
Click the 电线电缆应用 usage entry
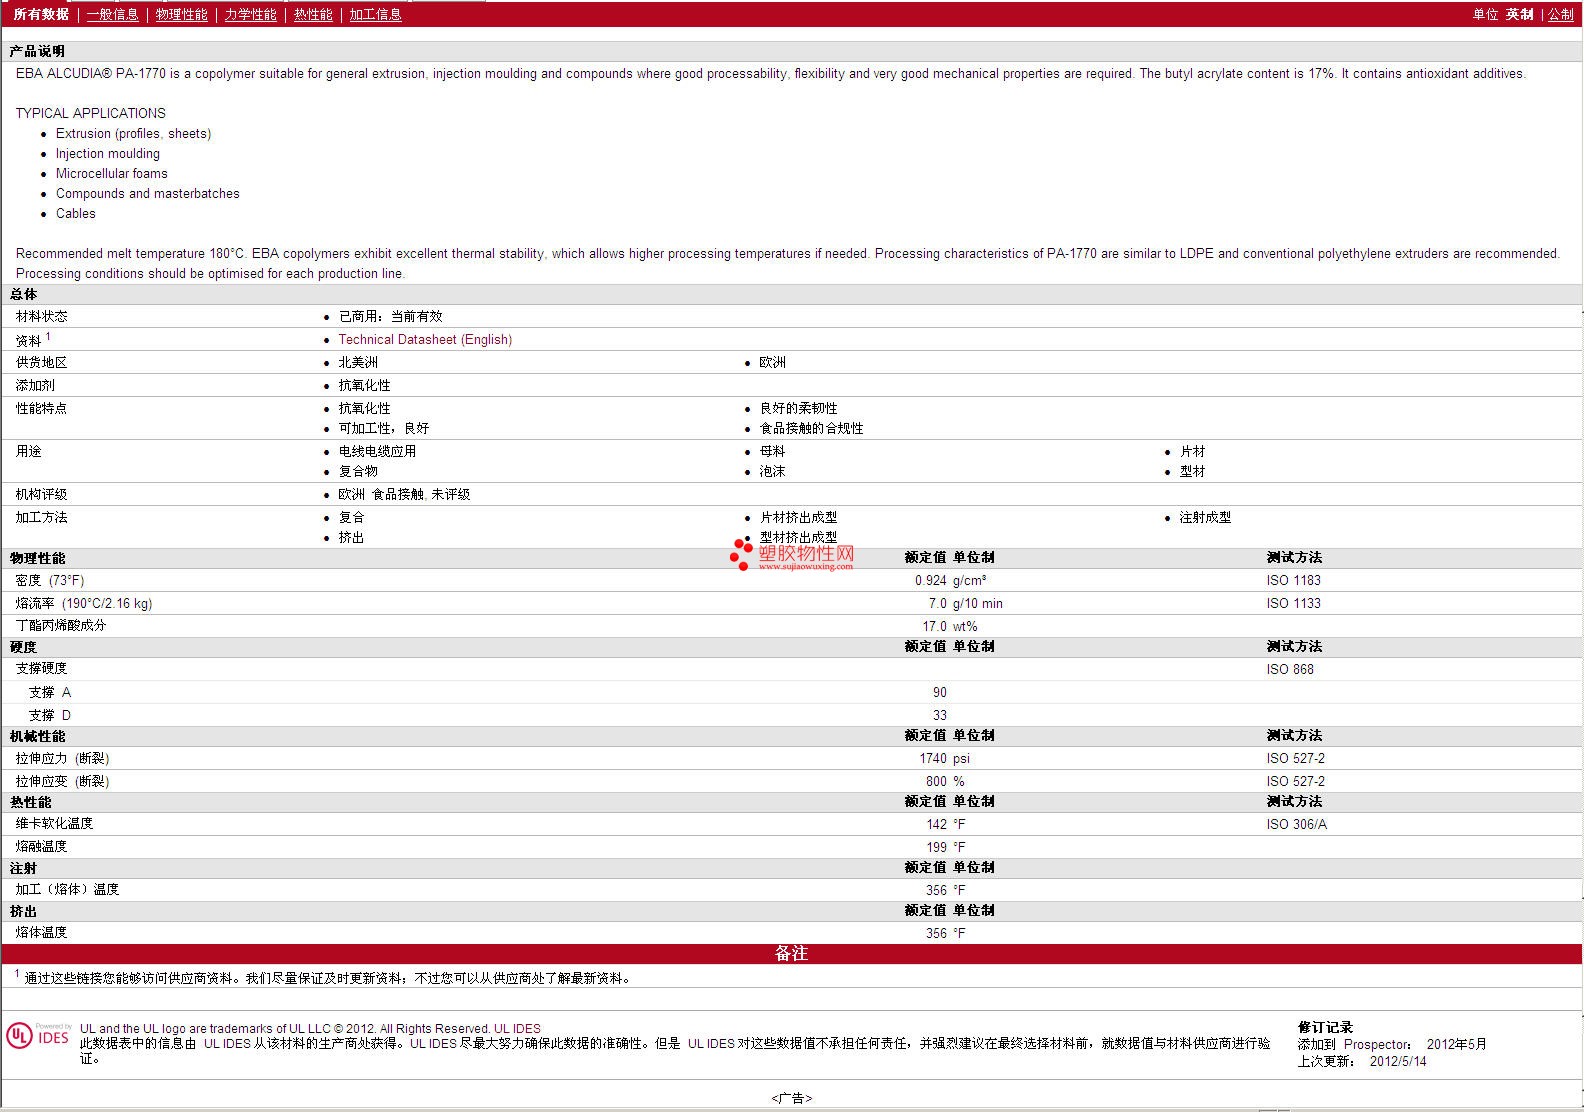[x=377, y=451]
